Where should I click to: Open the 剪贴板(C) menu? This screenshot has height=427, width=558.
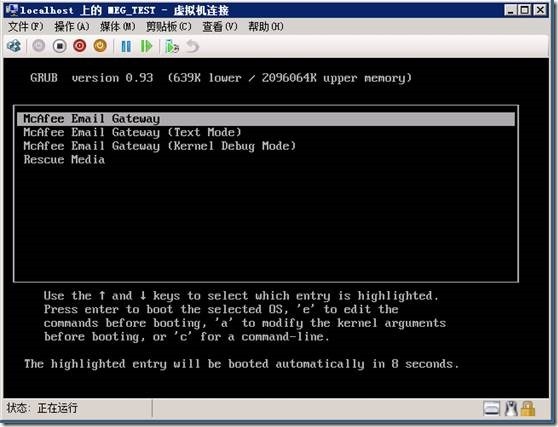tap(169, 27)
